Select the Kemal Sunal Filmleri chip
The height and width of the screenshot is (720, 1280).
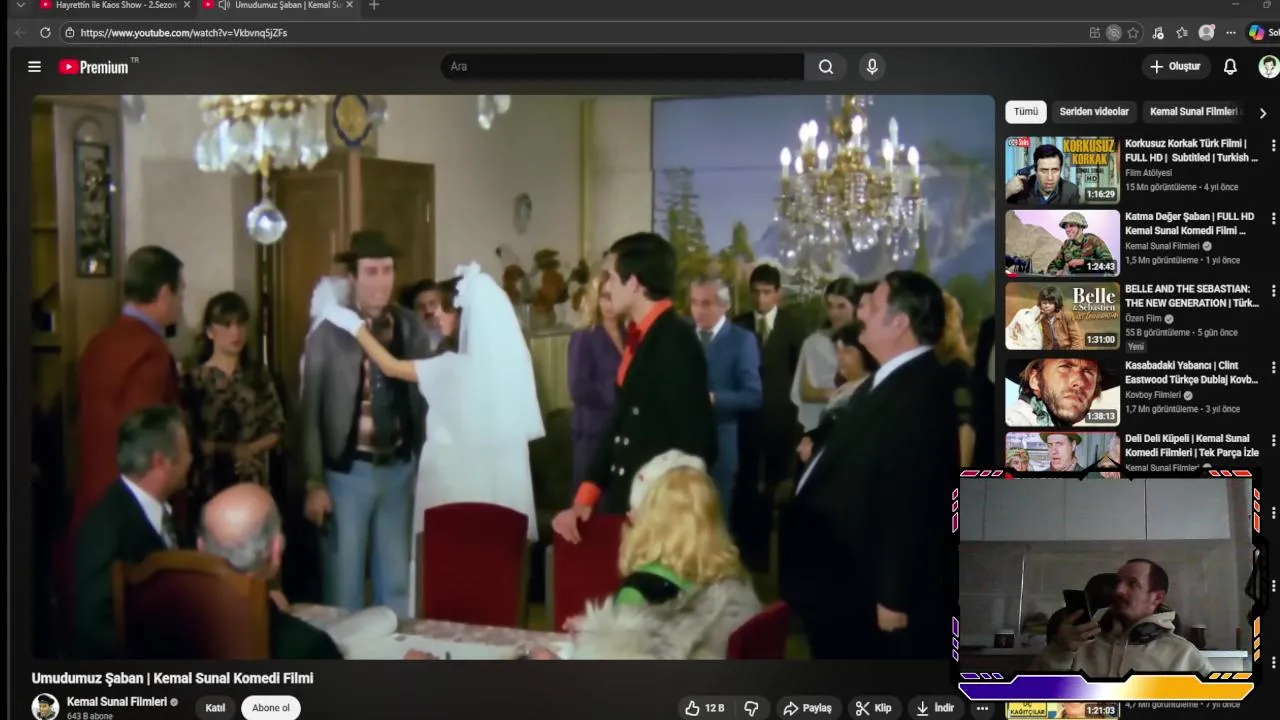1194,112
